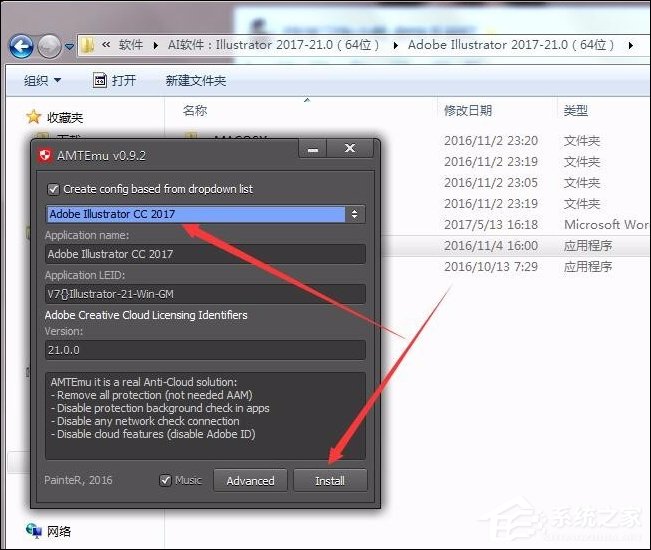Image resolution: width=651 pixels, height=550 pixels.
Task: Toggle Create config based from dropdown list
Action: point(53,189)
